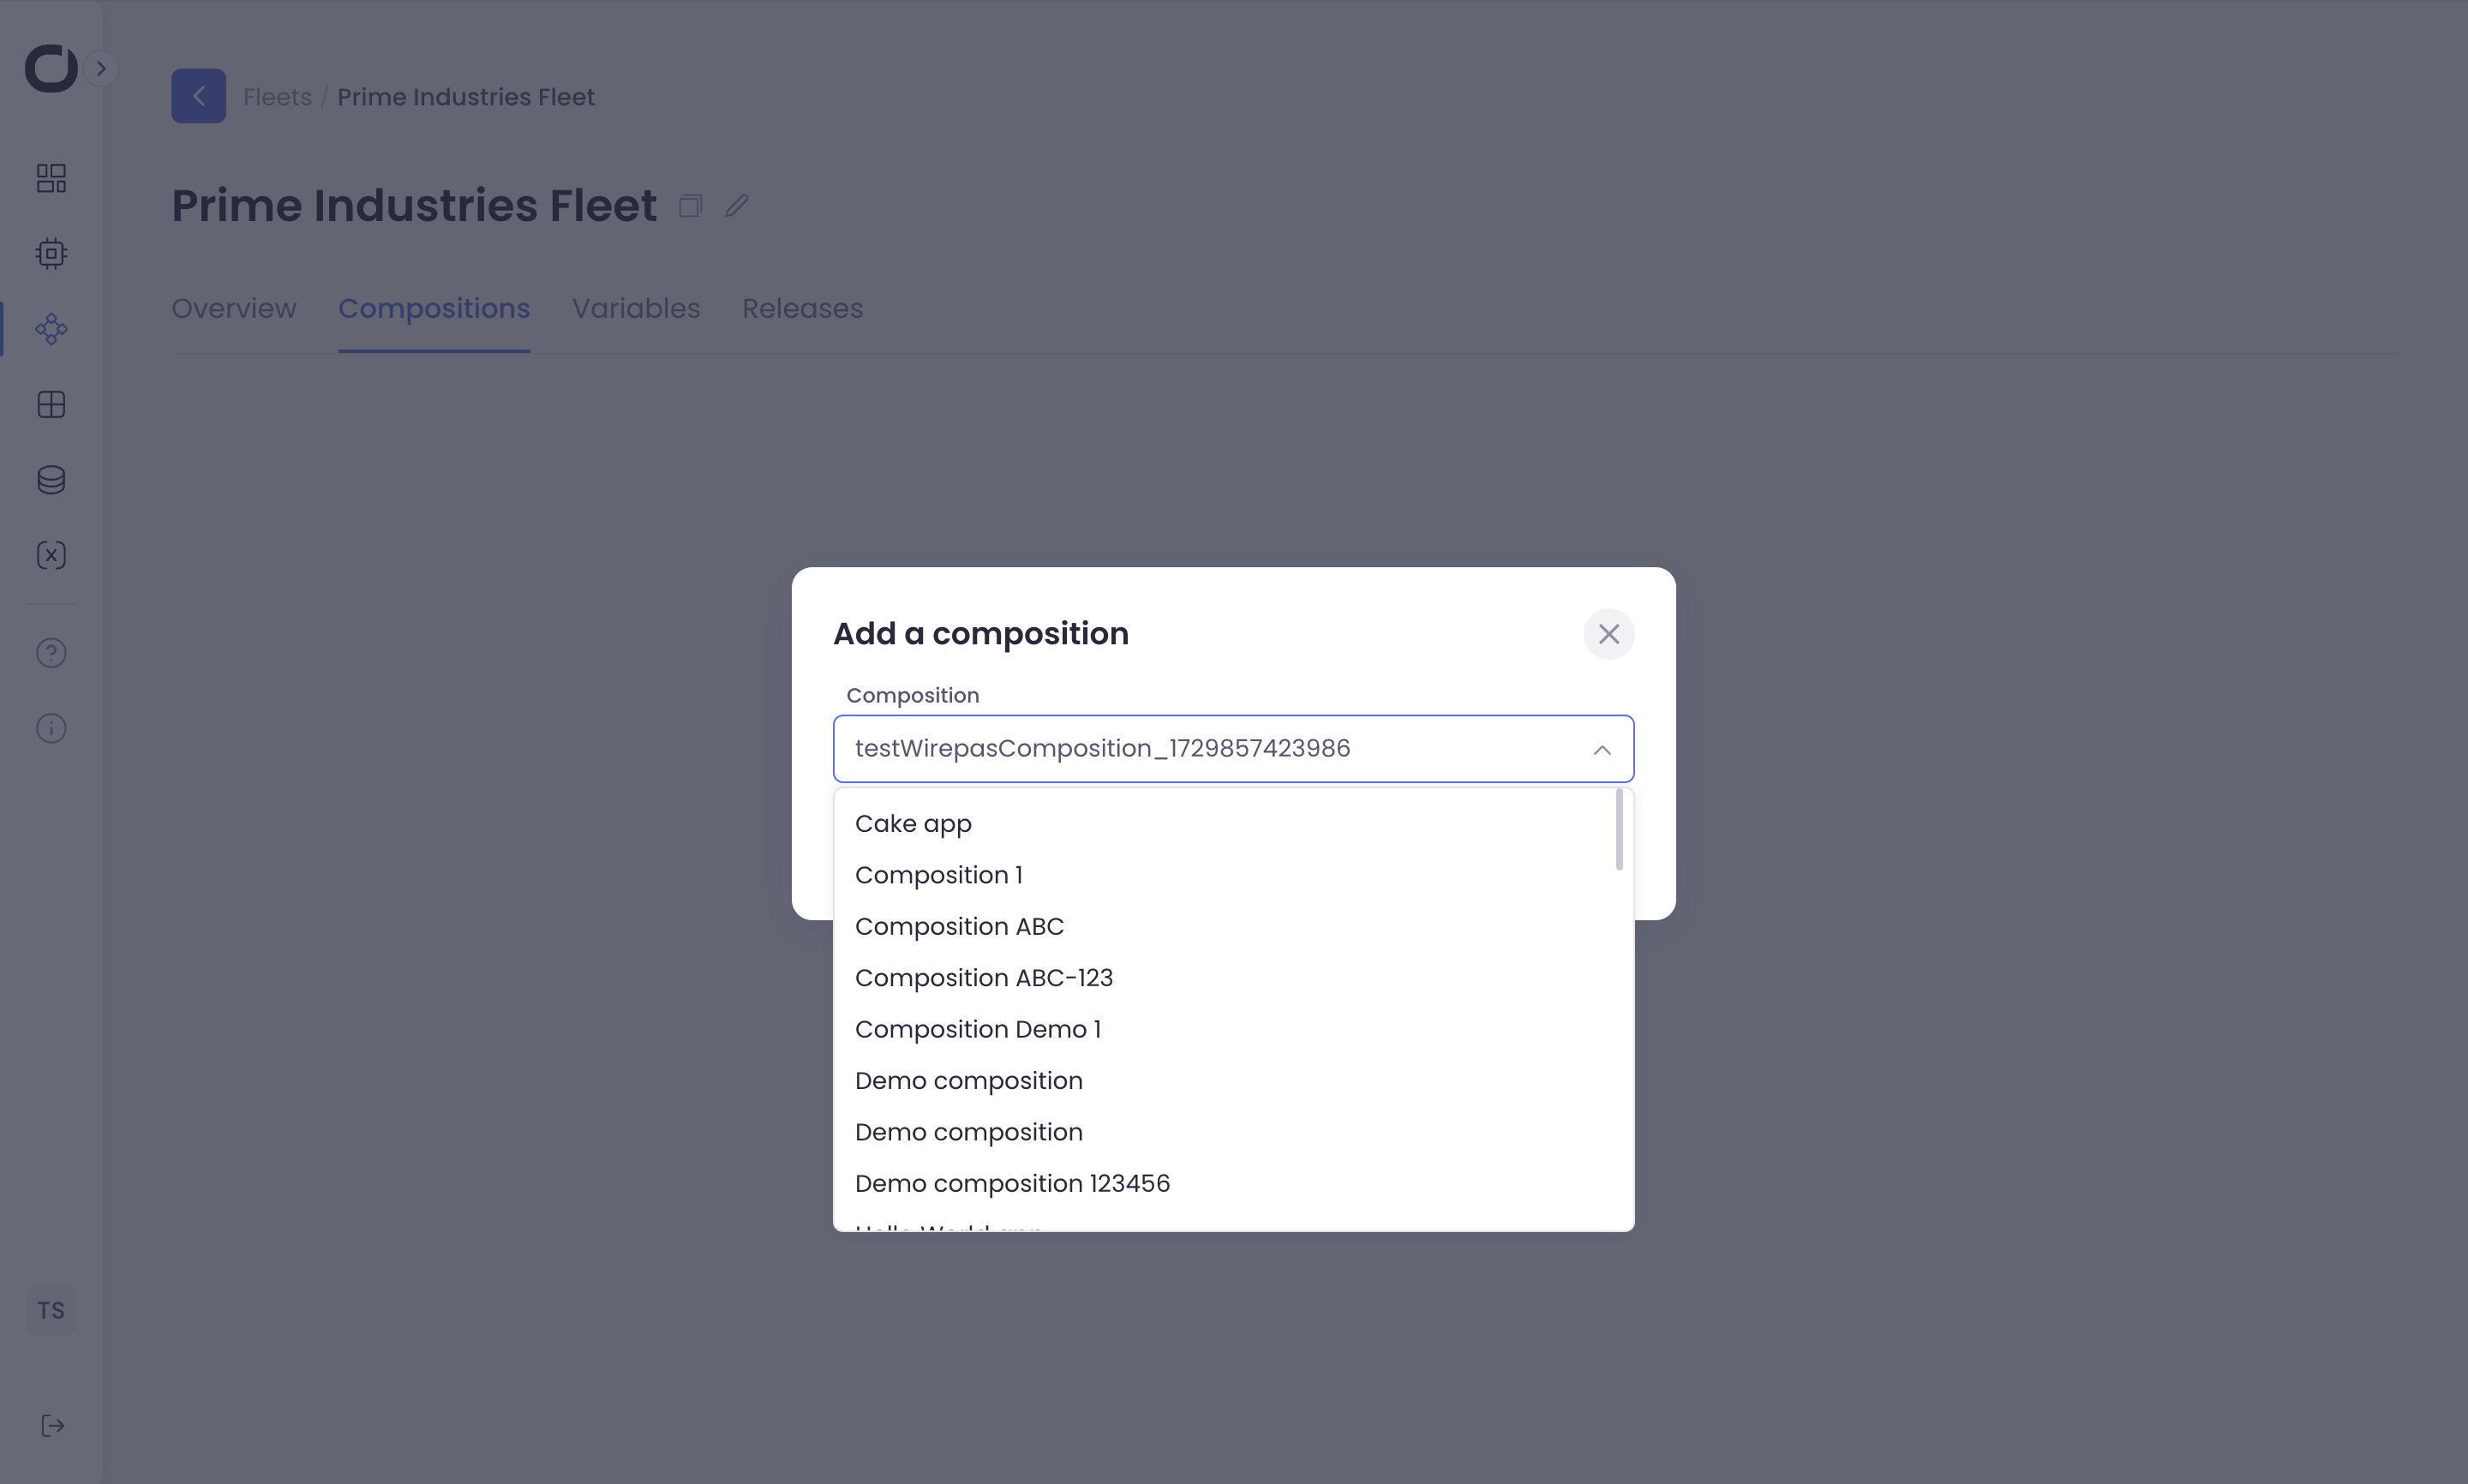Click the logout icon at sidebar bottom
The height and width of the screenshot is (1484, 2468).
click(x=53, y=1425)
